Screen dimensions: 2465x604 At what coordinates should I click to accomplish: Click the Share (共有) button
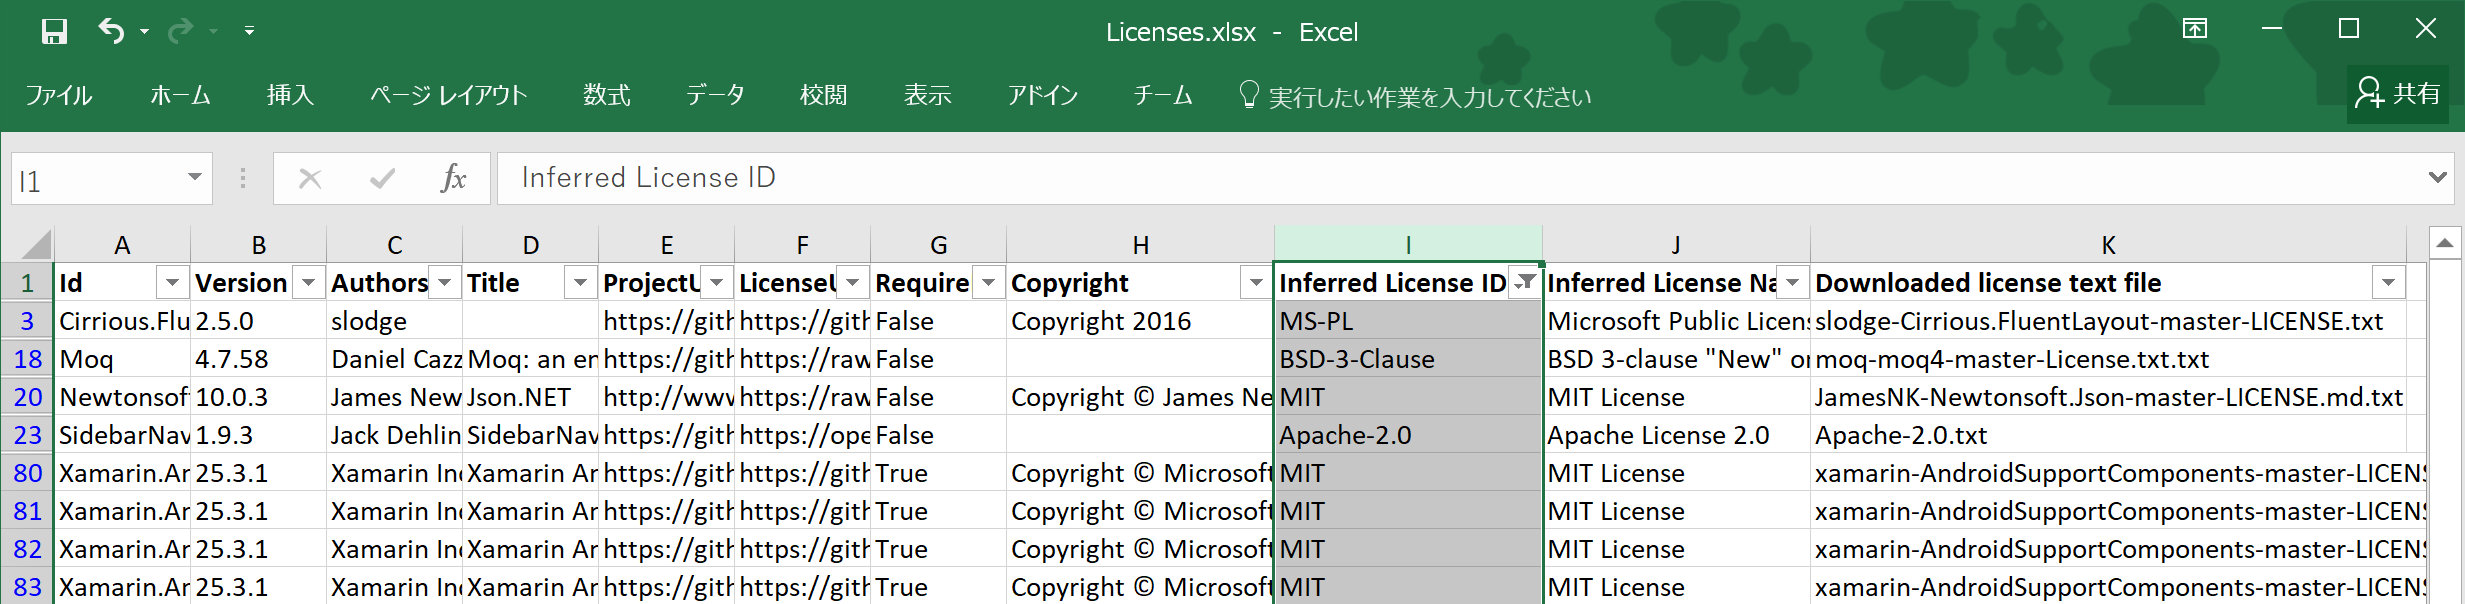click(2397, 94)
